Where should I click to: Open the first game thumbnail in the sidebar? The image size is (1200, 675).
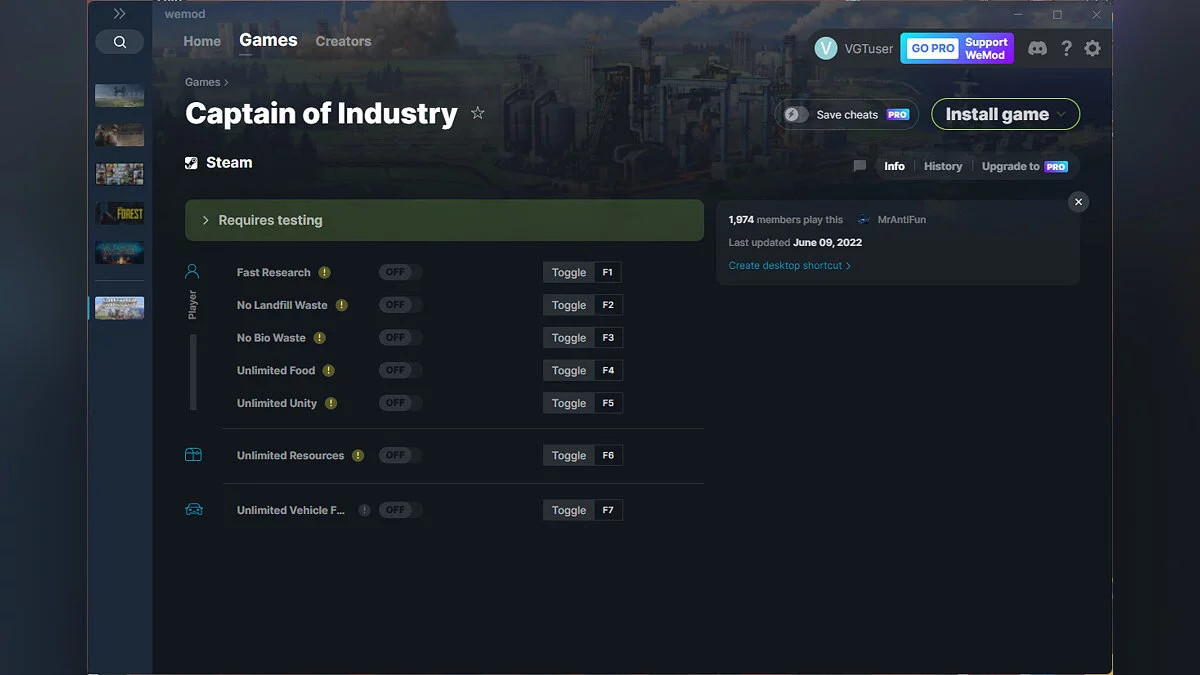[119, 96]
